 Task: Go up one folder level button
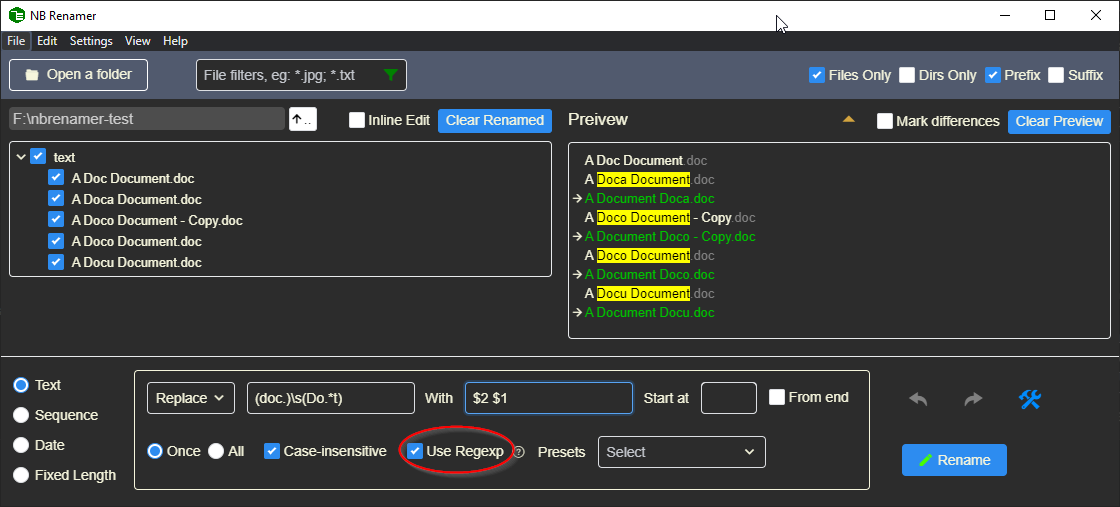coord(303,119)
